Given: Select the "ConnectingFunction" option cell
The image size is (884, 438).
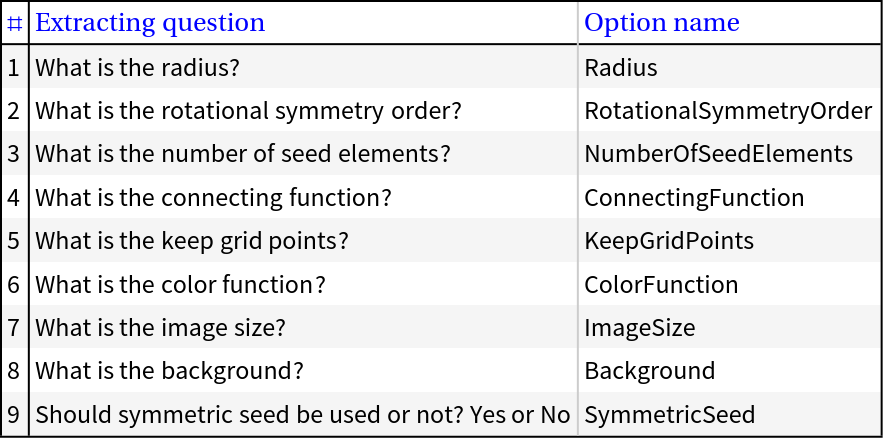Looking at the screenshot, I should (694, 198).
